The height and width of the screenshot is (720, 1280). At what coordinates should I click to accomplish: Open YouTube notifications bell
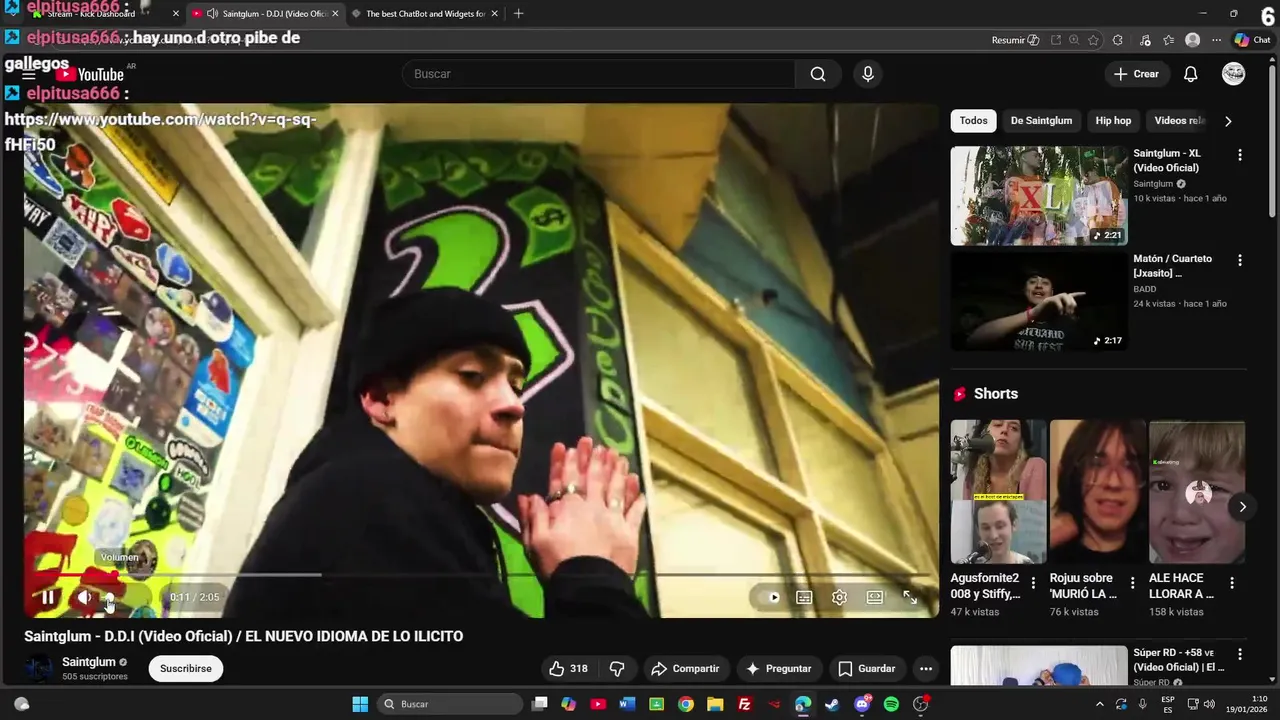[1190, 74]
